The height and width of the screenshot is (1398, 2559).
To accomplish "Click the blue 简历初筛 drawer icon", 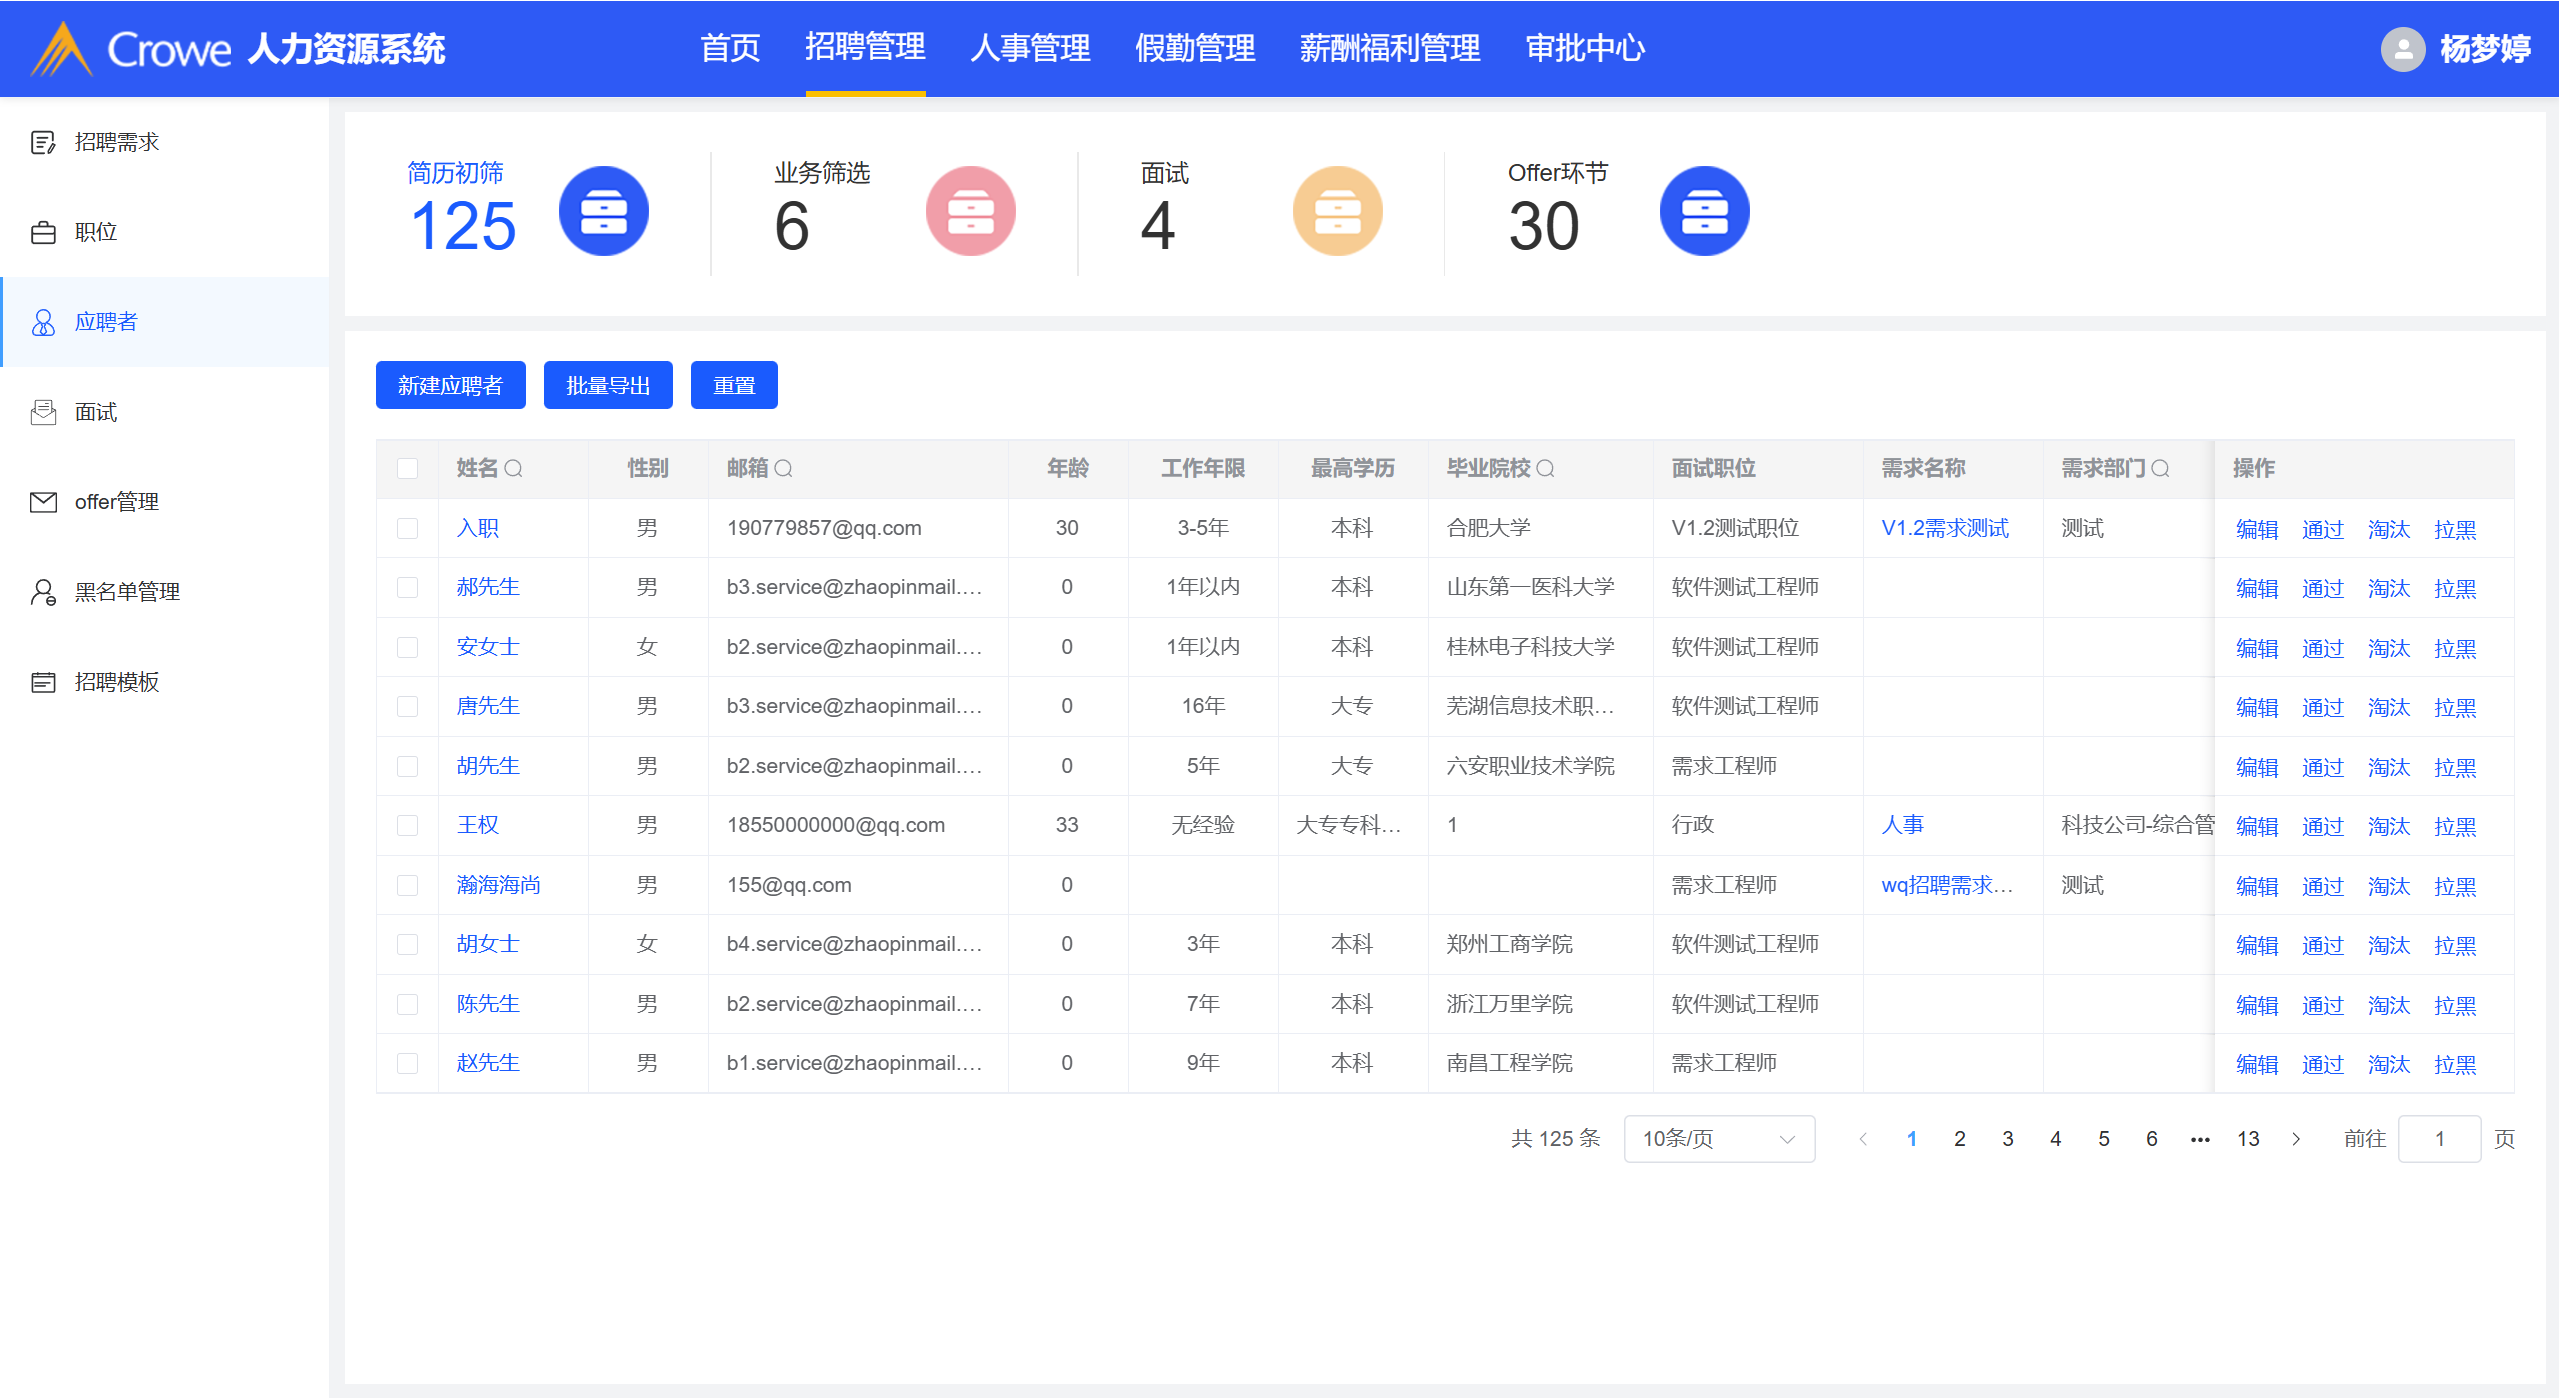I will point(603,211).
